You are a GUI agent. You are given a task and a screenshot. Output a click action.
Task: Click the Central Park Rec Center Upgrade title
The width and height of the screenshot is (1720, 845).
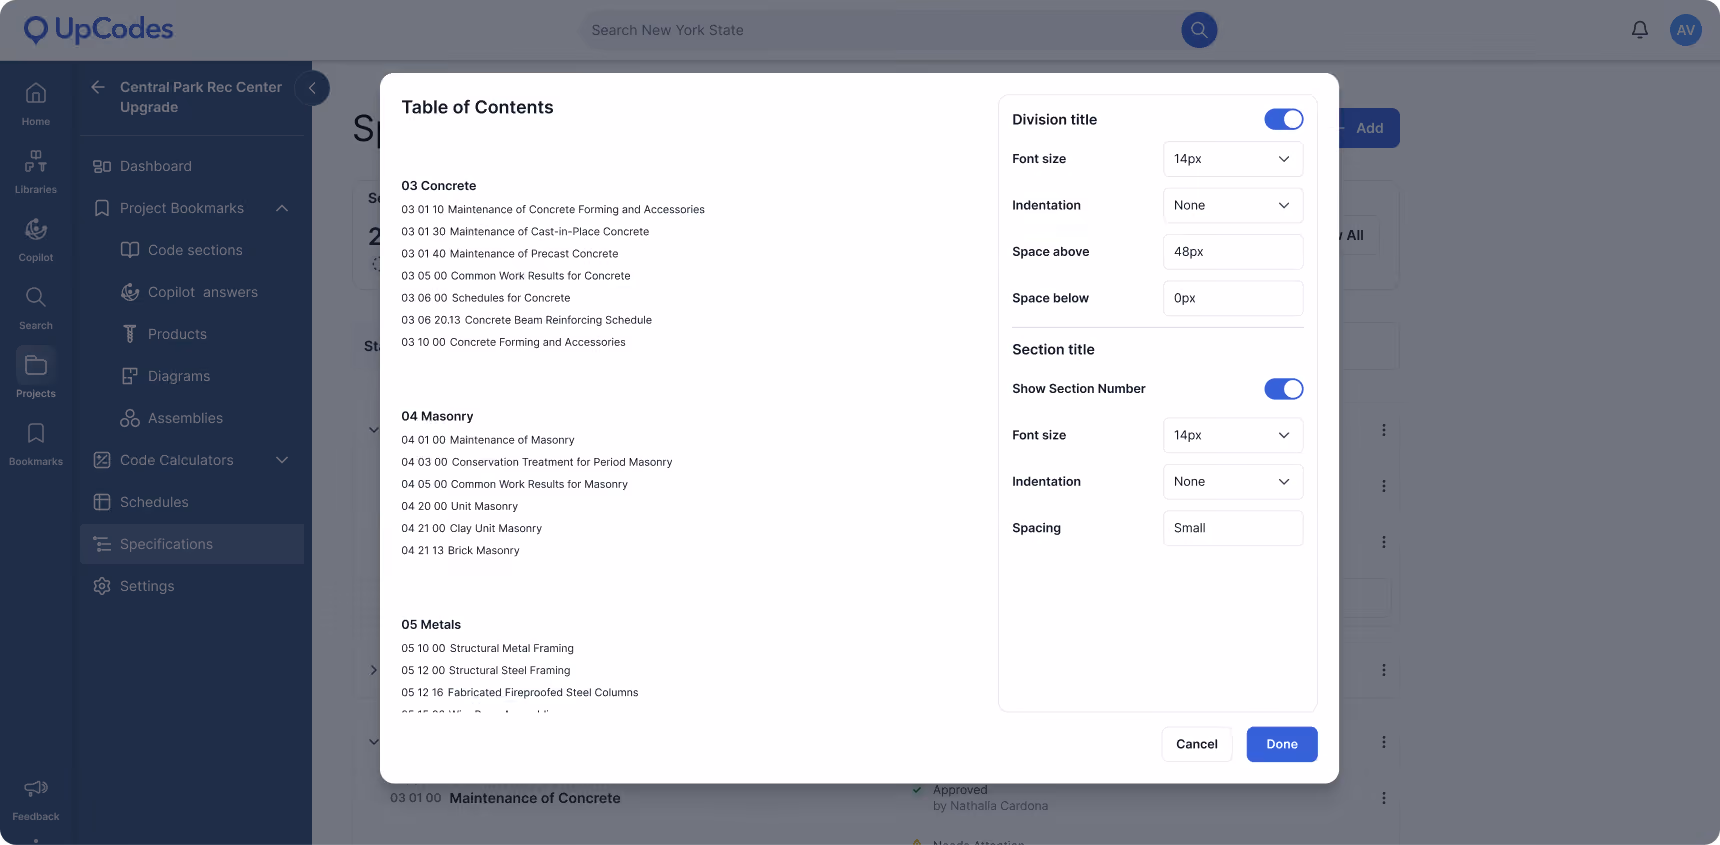(201, 97)
